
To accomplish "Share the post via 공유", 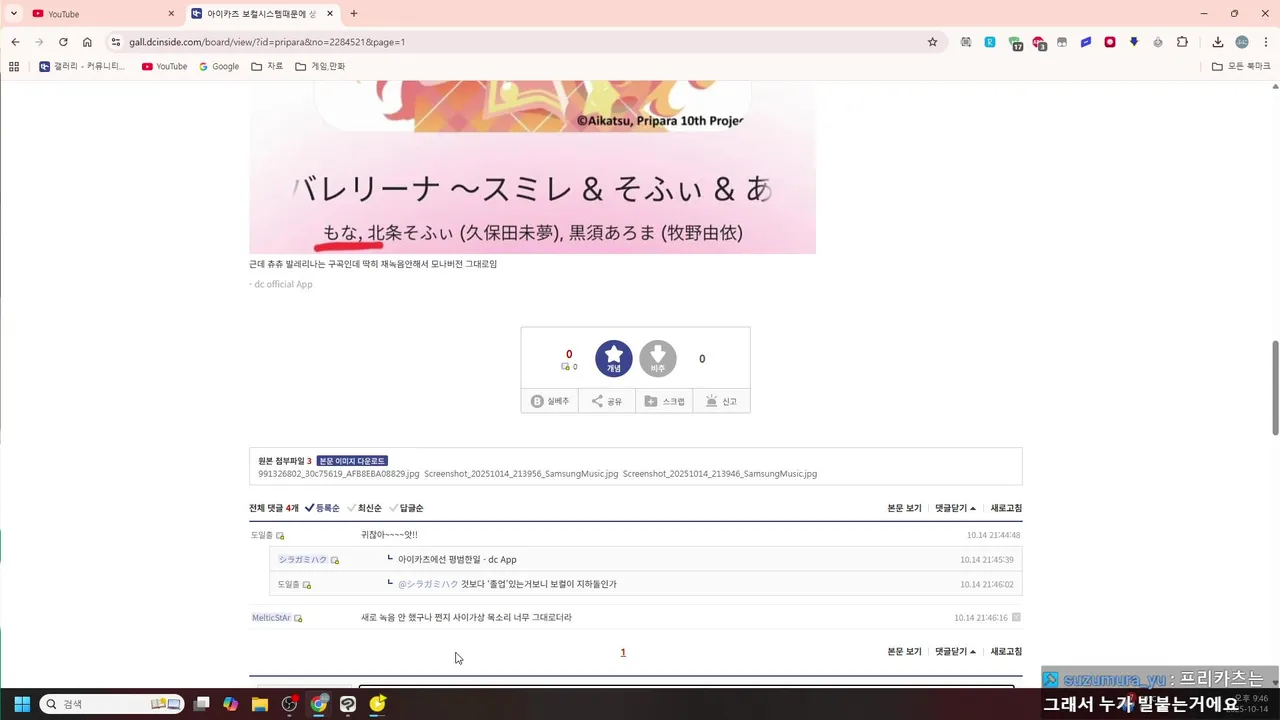I will pyautogui.click(x=606, y=401).
